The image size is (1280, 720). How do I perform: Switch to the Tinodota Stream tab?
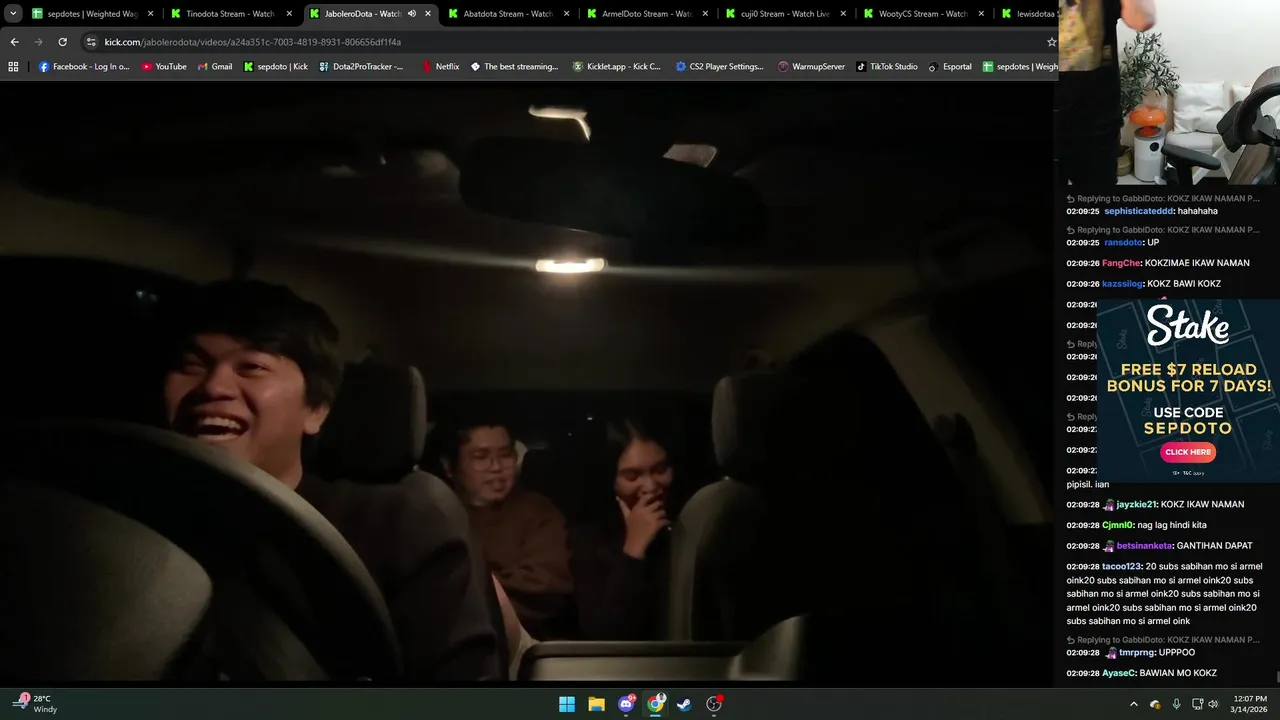[230, 14]
